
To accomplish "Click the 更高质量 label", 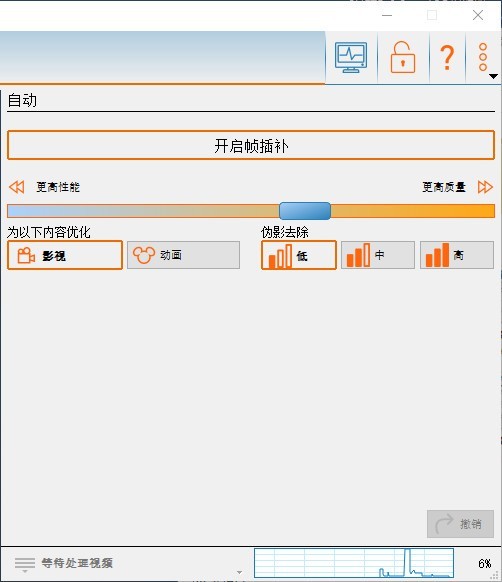I will [x=444, y=187].
